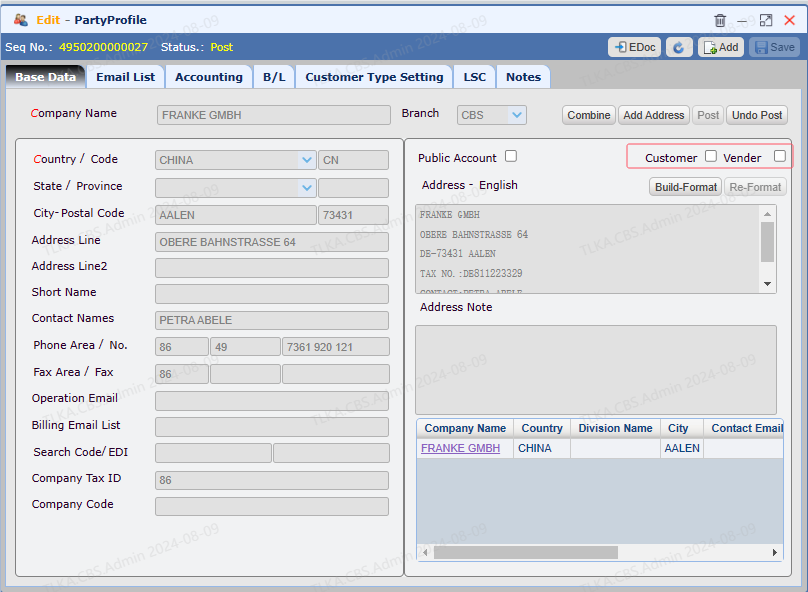Toggle the Public Account checkbox
This screenshot has height=592, width=808.
(x=511, y=156)
